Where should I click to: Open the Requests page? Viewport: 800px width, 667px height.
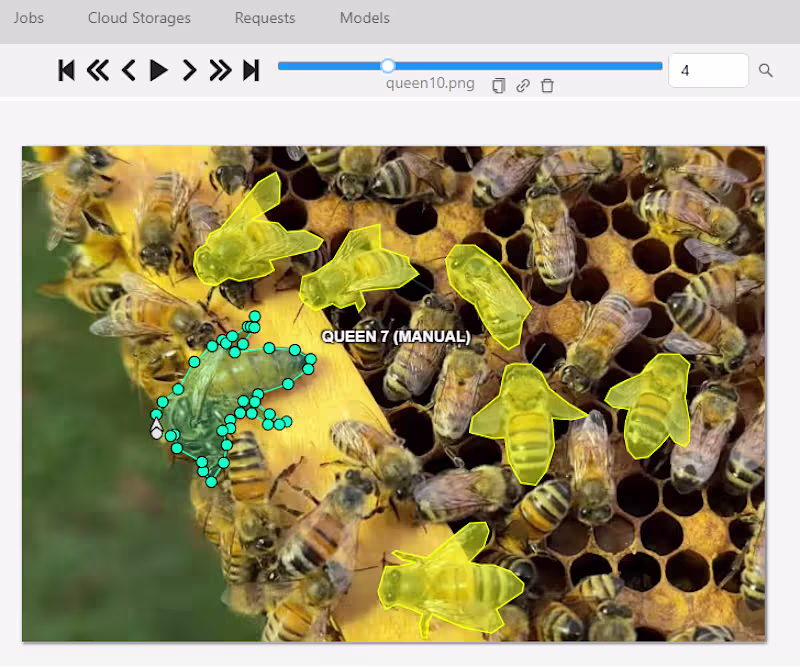coord(264,18)
